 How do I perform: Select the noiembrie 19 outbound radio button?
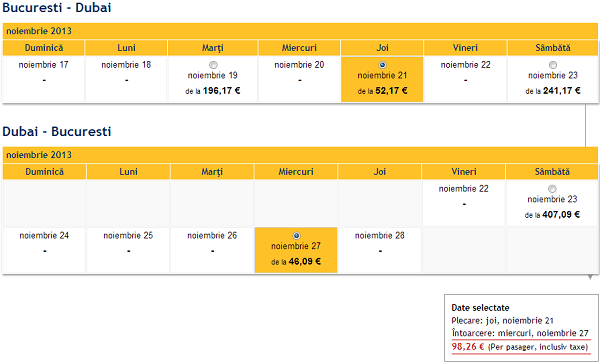pyautogui.click(x=213, y=65)
